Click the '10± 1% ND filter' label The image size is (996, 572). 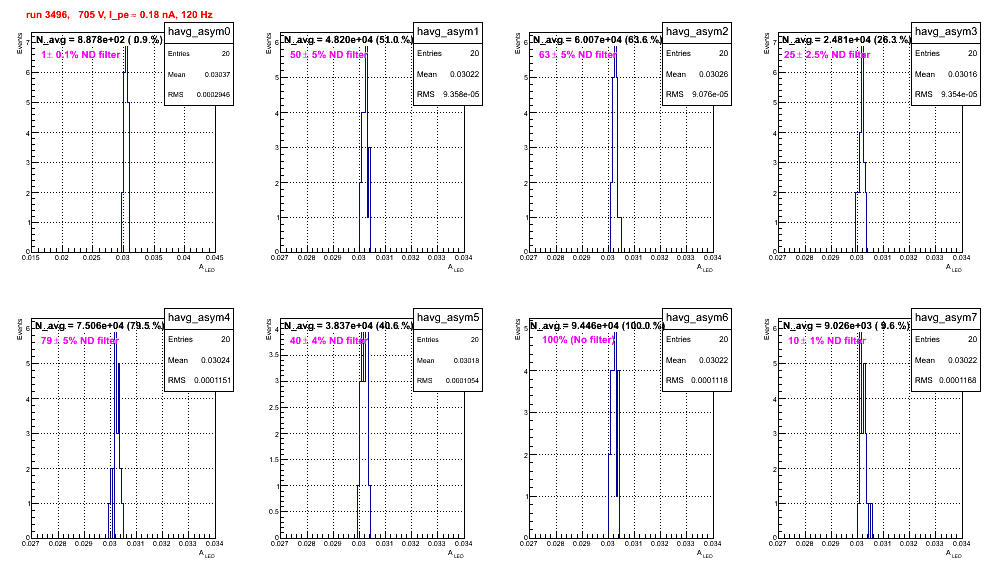pos(827,341)
